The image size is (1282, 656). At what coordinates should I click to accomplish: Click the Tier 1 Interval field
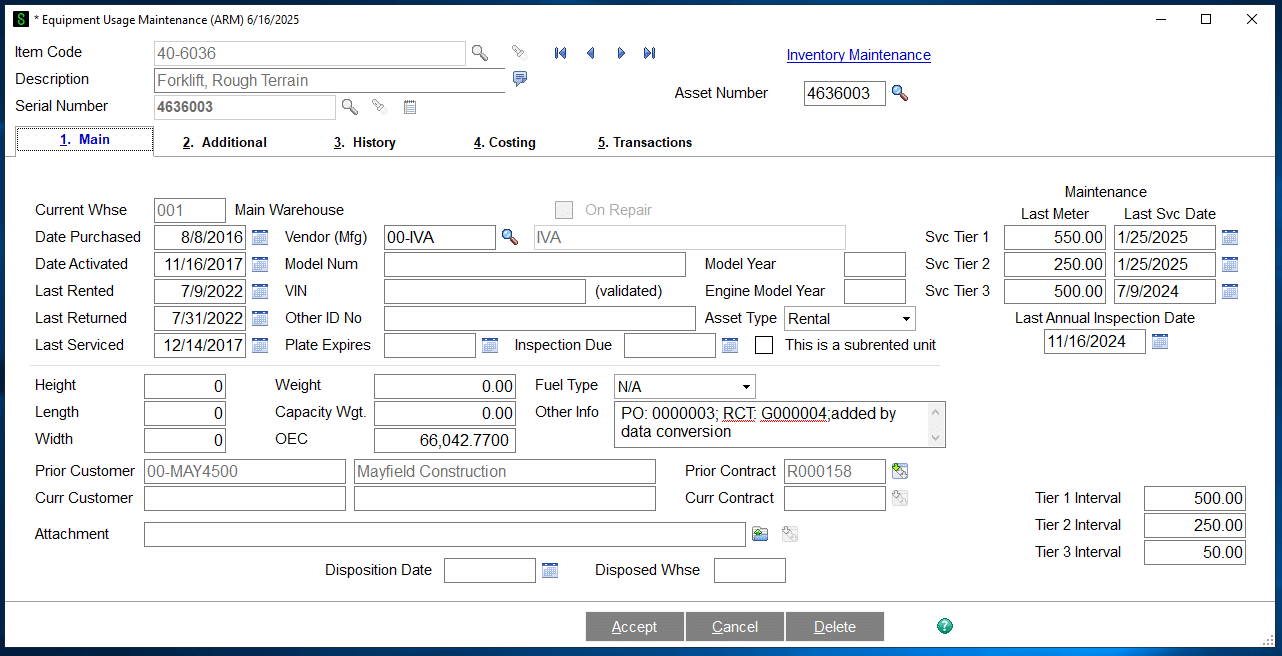1195,498
